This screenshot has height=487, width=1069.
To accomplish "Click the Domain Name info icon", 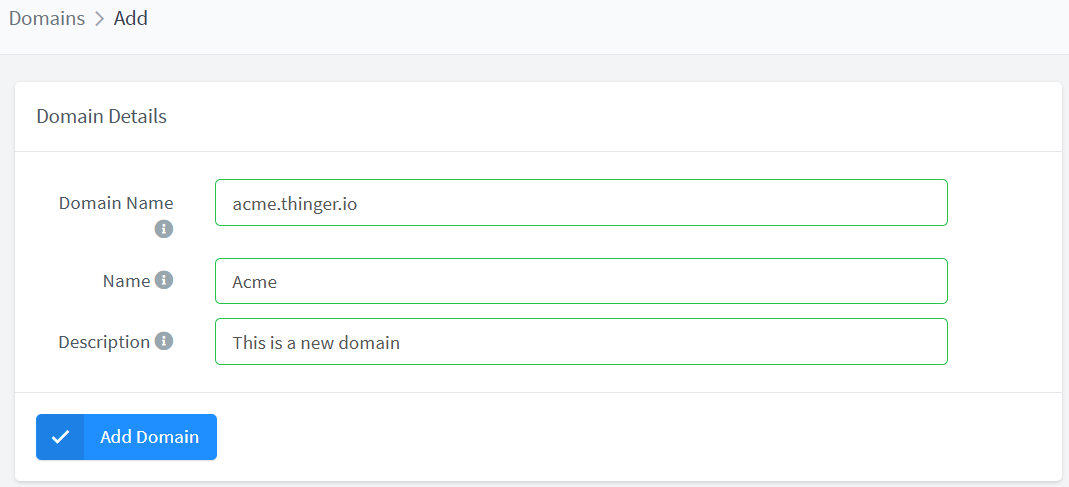I will [164, 229].
